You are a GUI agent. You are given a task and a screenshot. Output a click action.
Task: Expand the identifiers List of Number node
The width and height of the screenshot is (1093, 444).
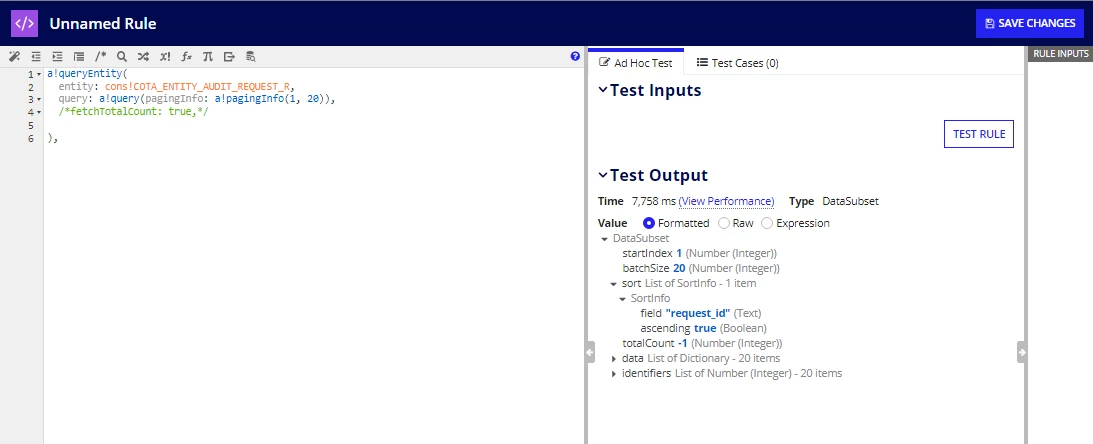[613, 374]
